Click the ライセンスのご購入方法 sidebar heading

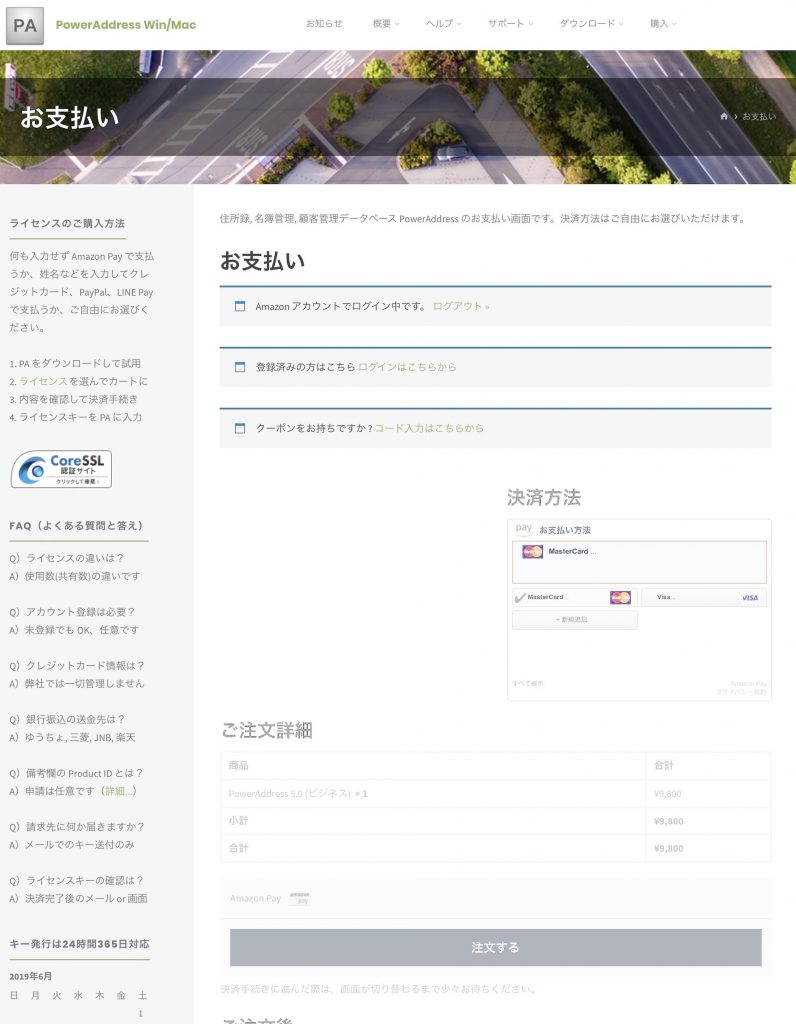pyautogui.click(x=67, y=223)
